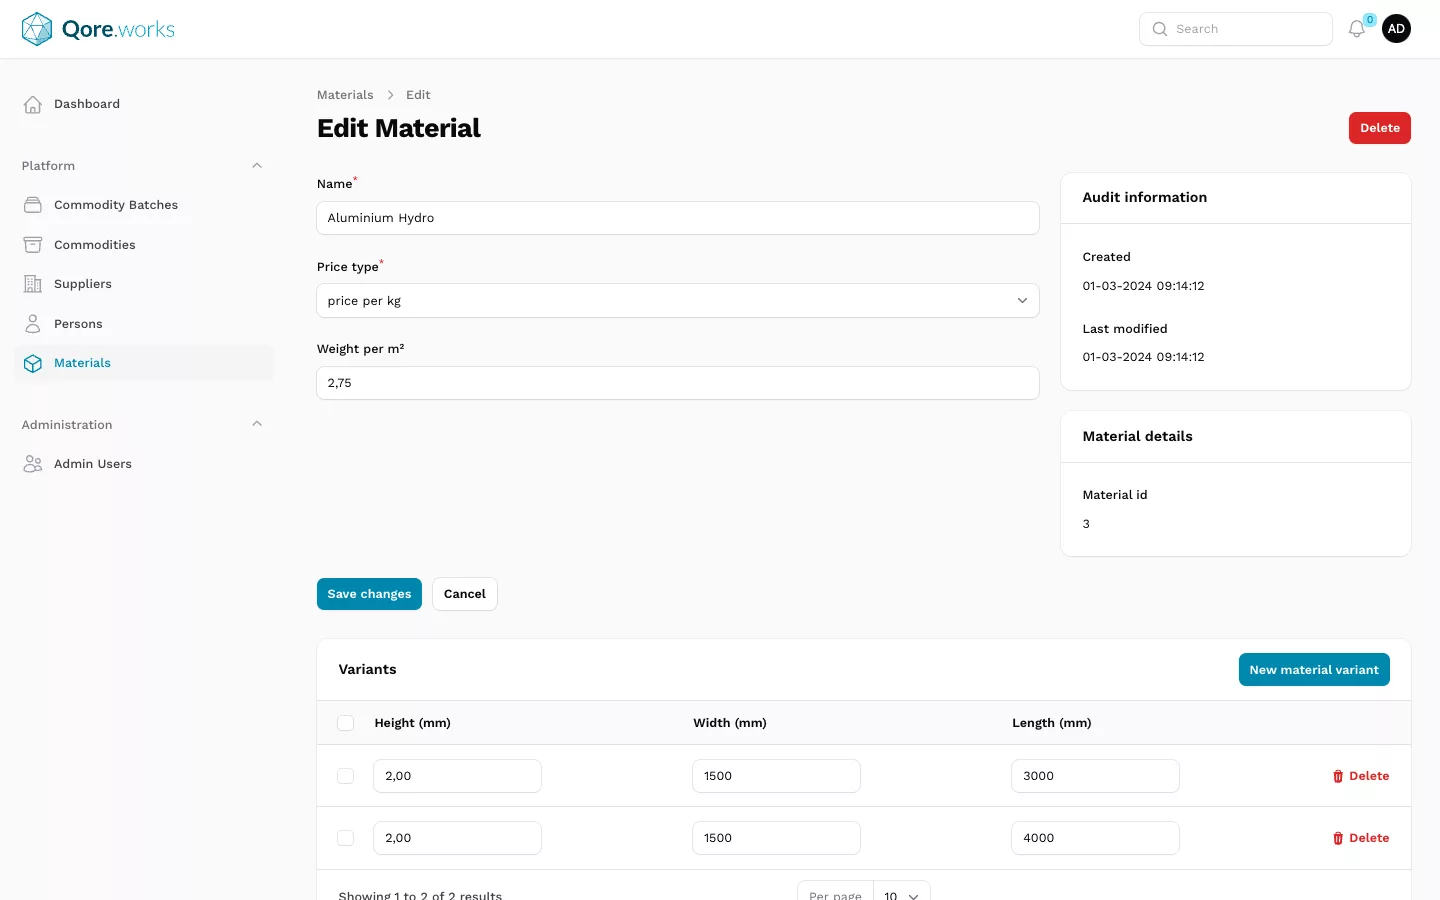The width and height of the screenshot is (1440, 900).
Task: Delete the variant with length 3000
Action: tap(1360, 776)
